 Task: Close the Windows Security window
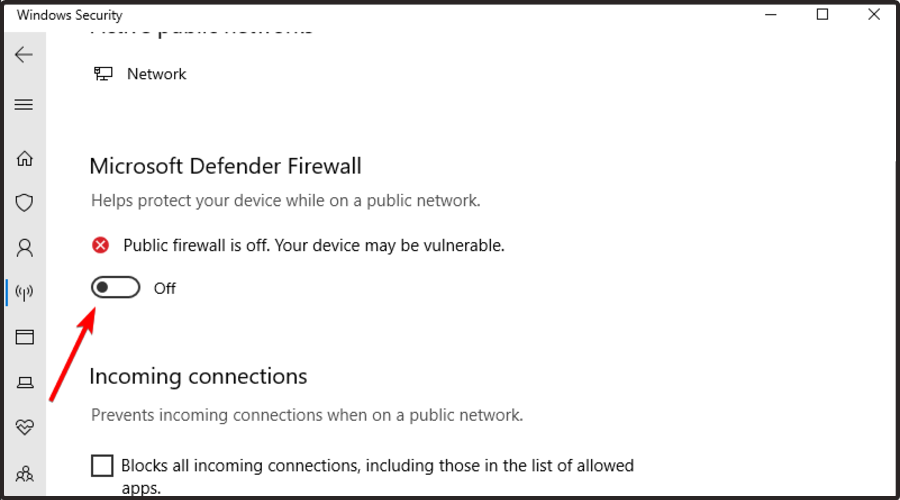click(x=873, y=15)
